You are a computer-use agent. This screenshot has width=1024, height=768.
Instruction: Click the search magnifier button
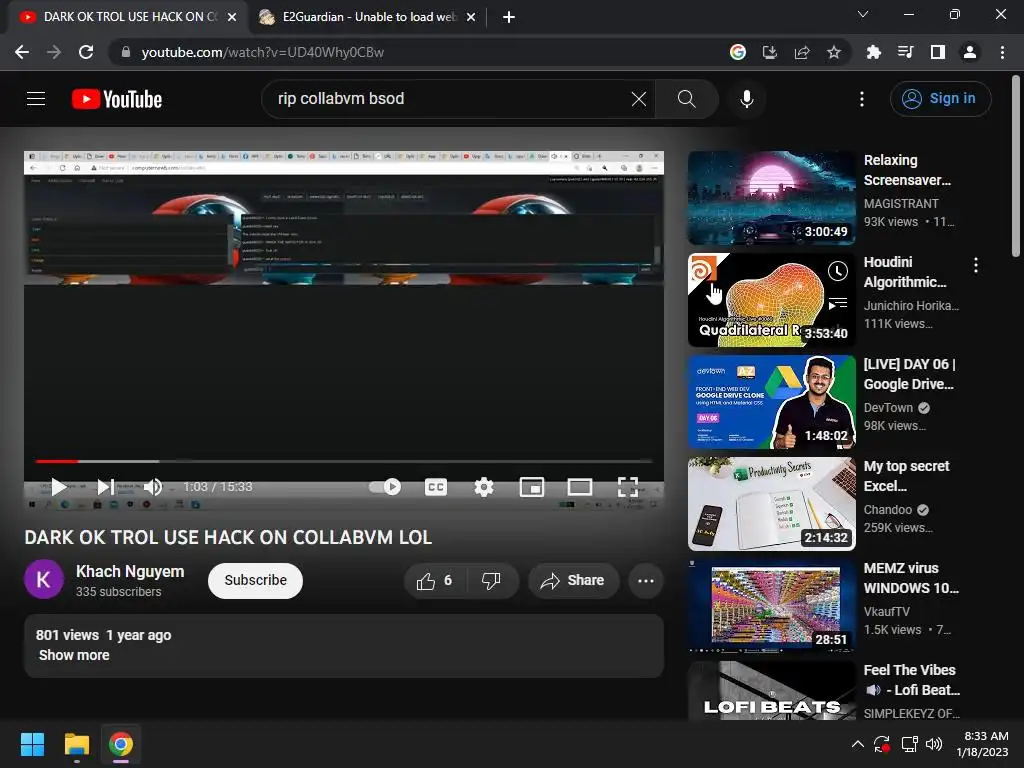pos(686,99)
